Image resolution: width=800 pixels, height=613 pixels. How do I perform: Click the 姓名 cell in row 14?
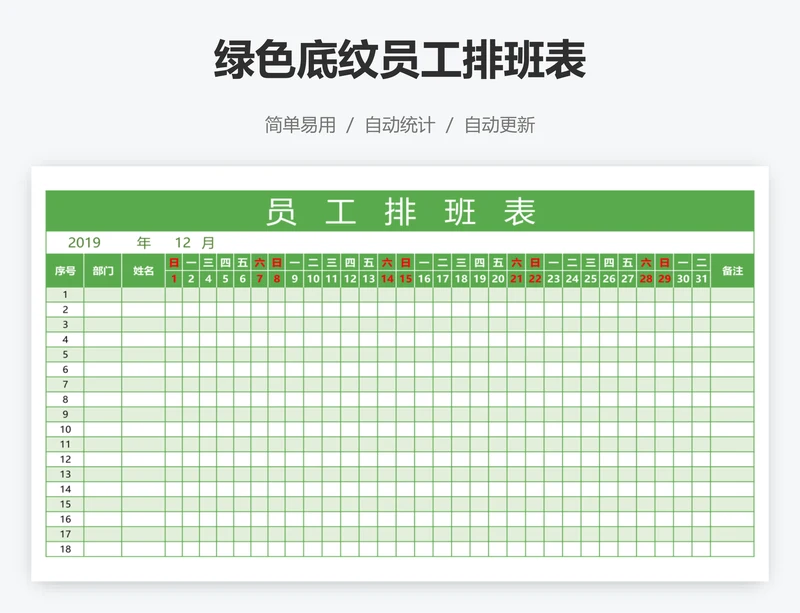coord(143,489)
